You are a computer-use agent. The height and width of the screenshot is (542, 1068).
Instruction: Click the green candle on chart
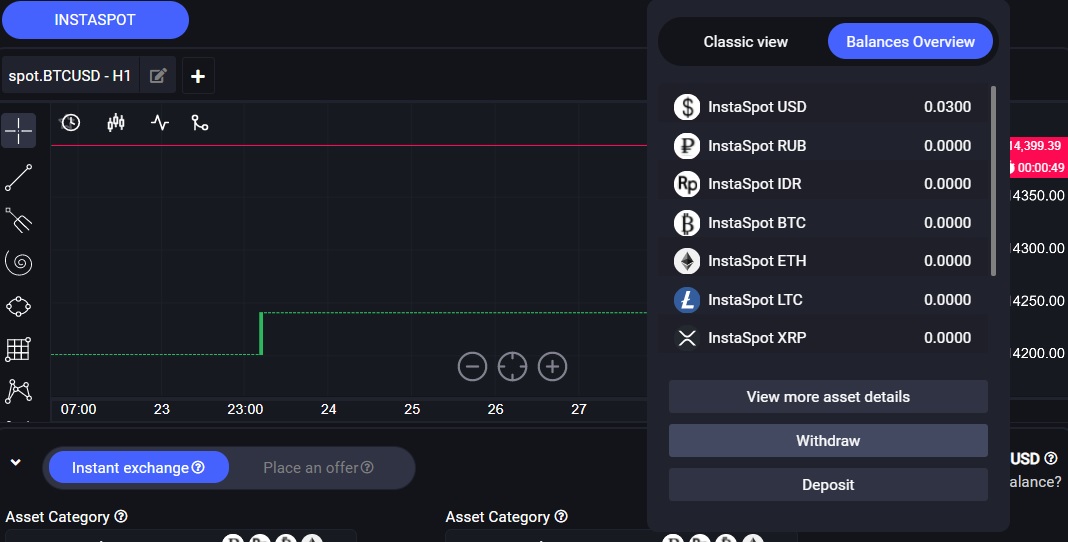(261, 334)
